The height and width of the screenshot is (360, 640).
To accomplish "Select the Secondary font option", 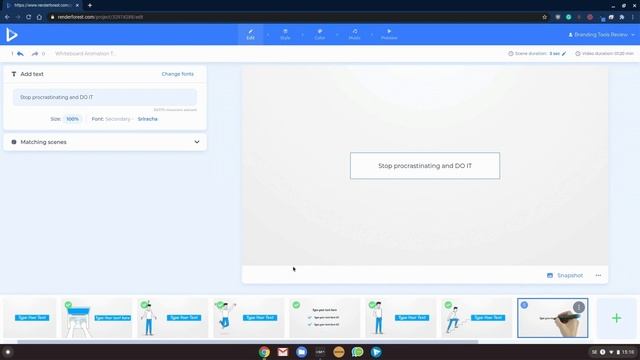I will tap(118, 119).
